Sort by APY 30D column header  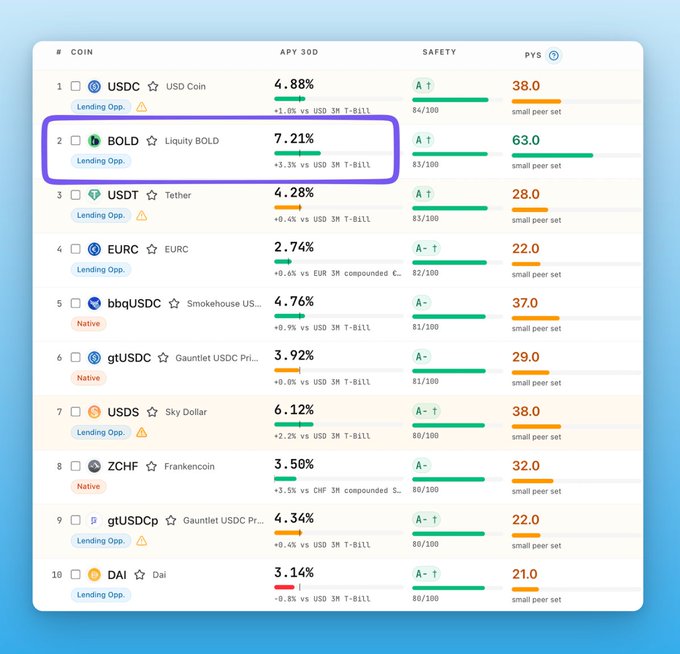click(299, 52)
